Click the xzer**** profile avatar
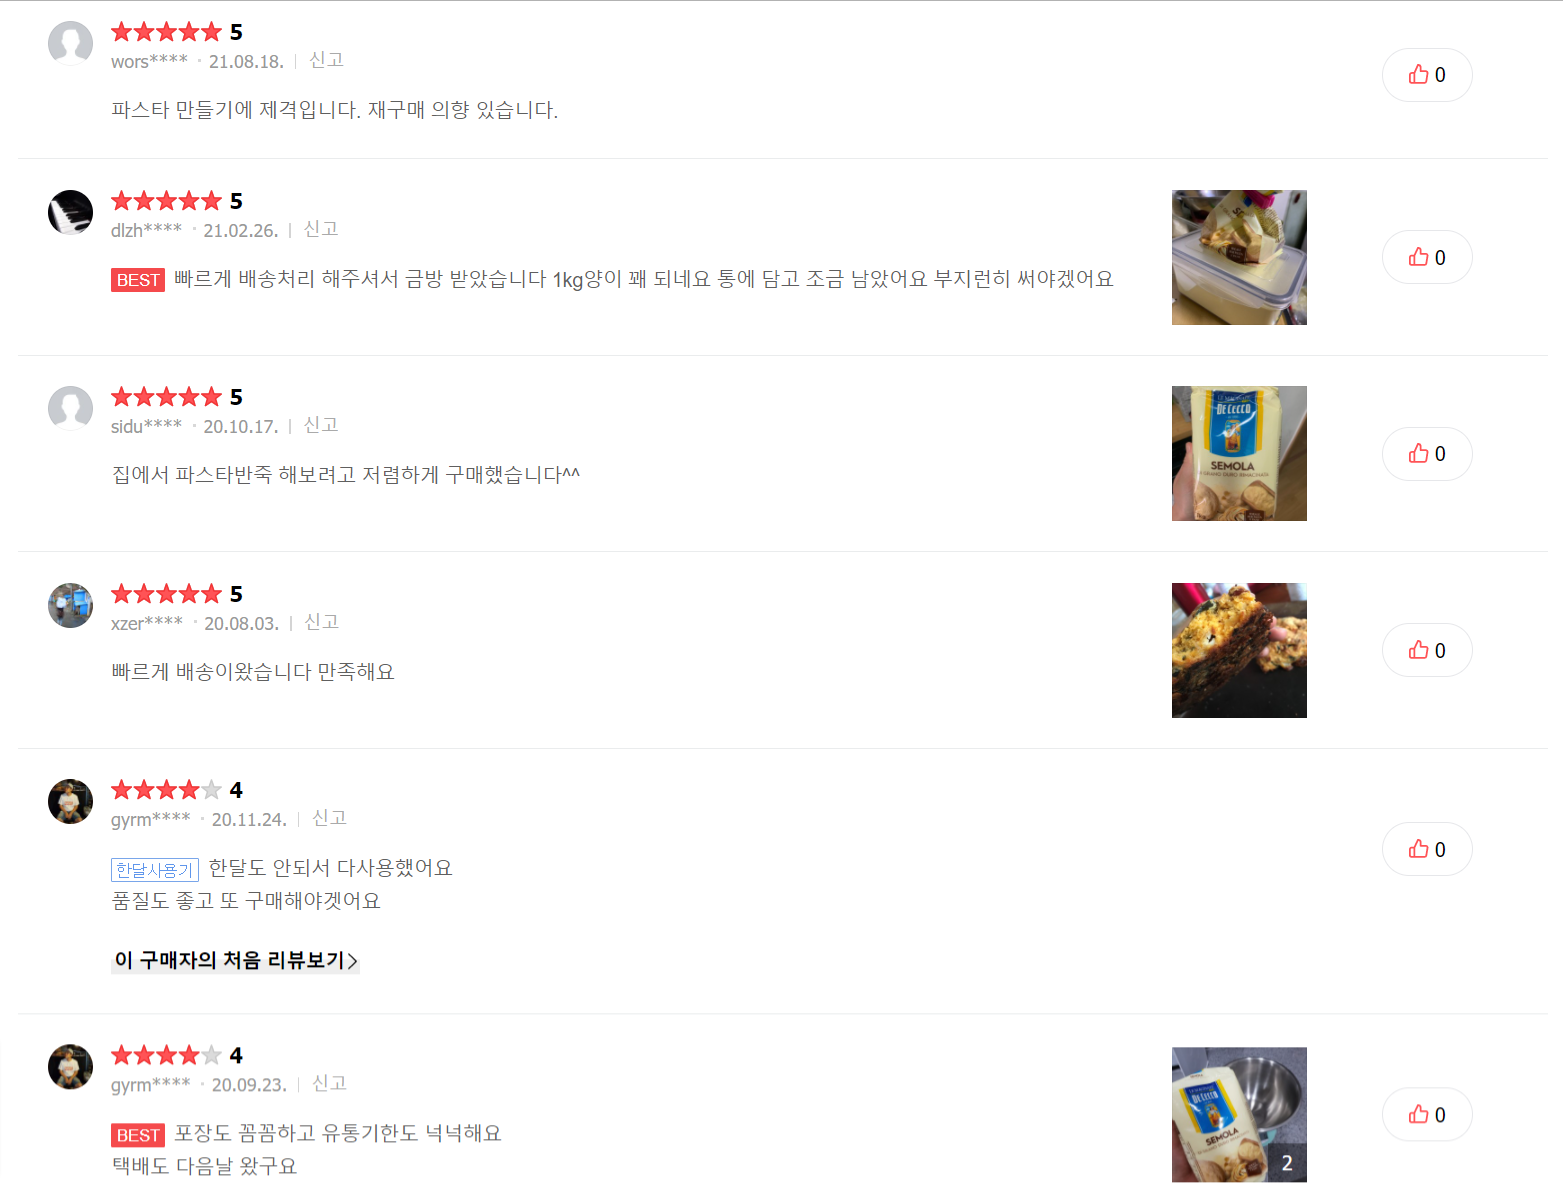The height and width of the screenshot is (1202, 1563). coord(70,605)
